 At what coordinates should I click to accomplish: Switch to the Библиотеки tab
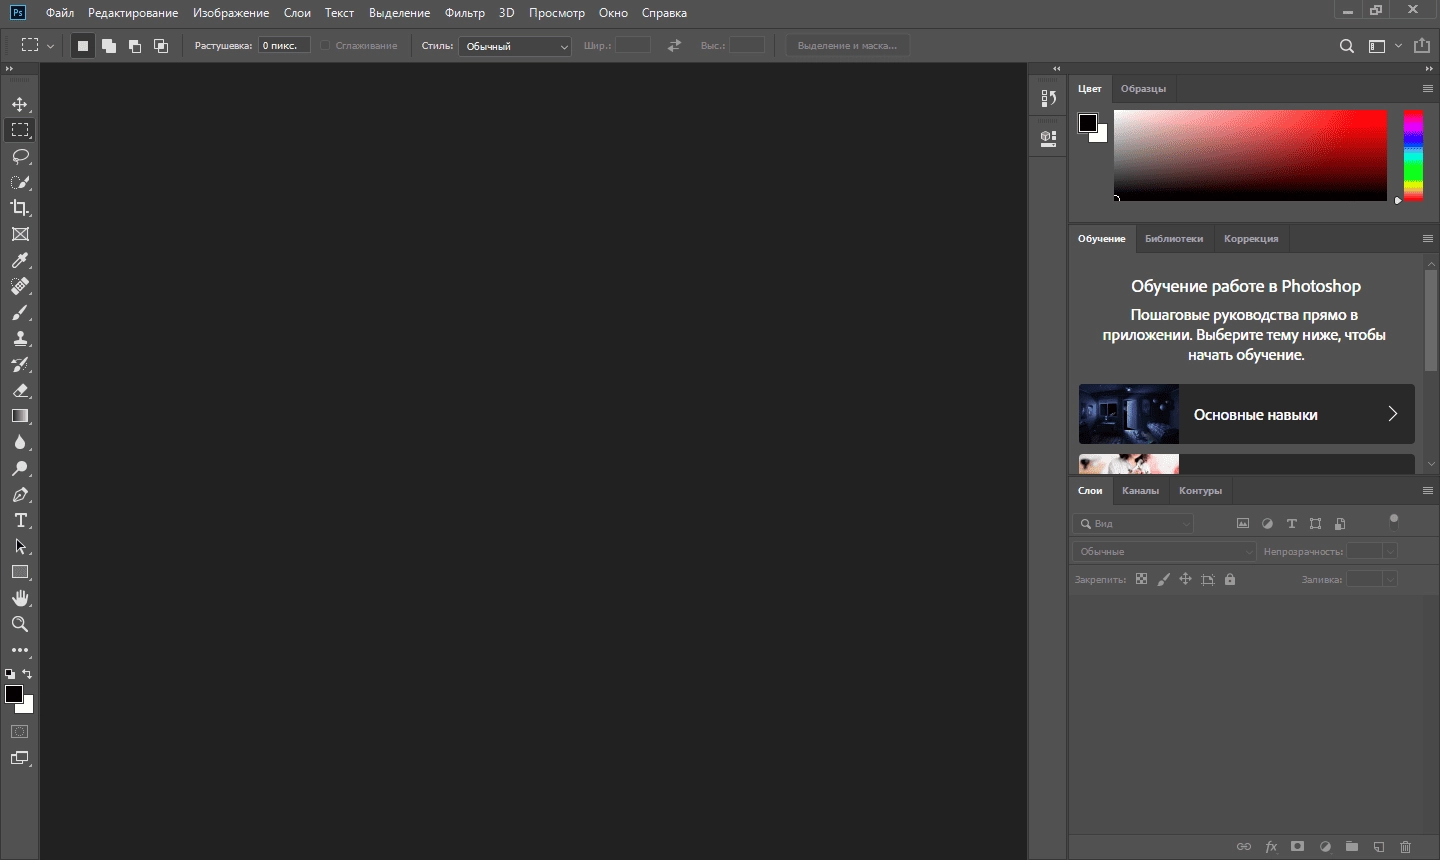[1174, 239]
